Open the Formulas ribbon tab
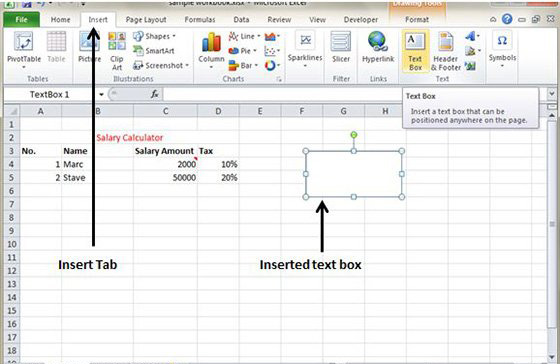 200,20
